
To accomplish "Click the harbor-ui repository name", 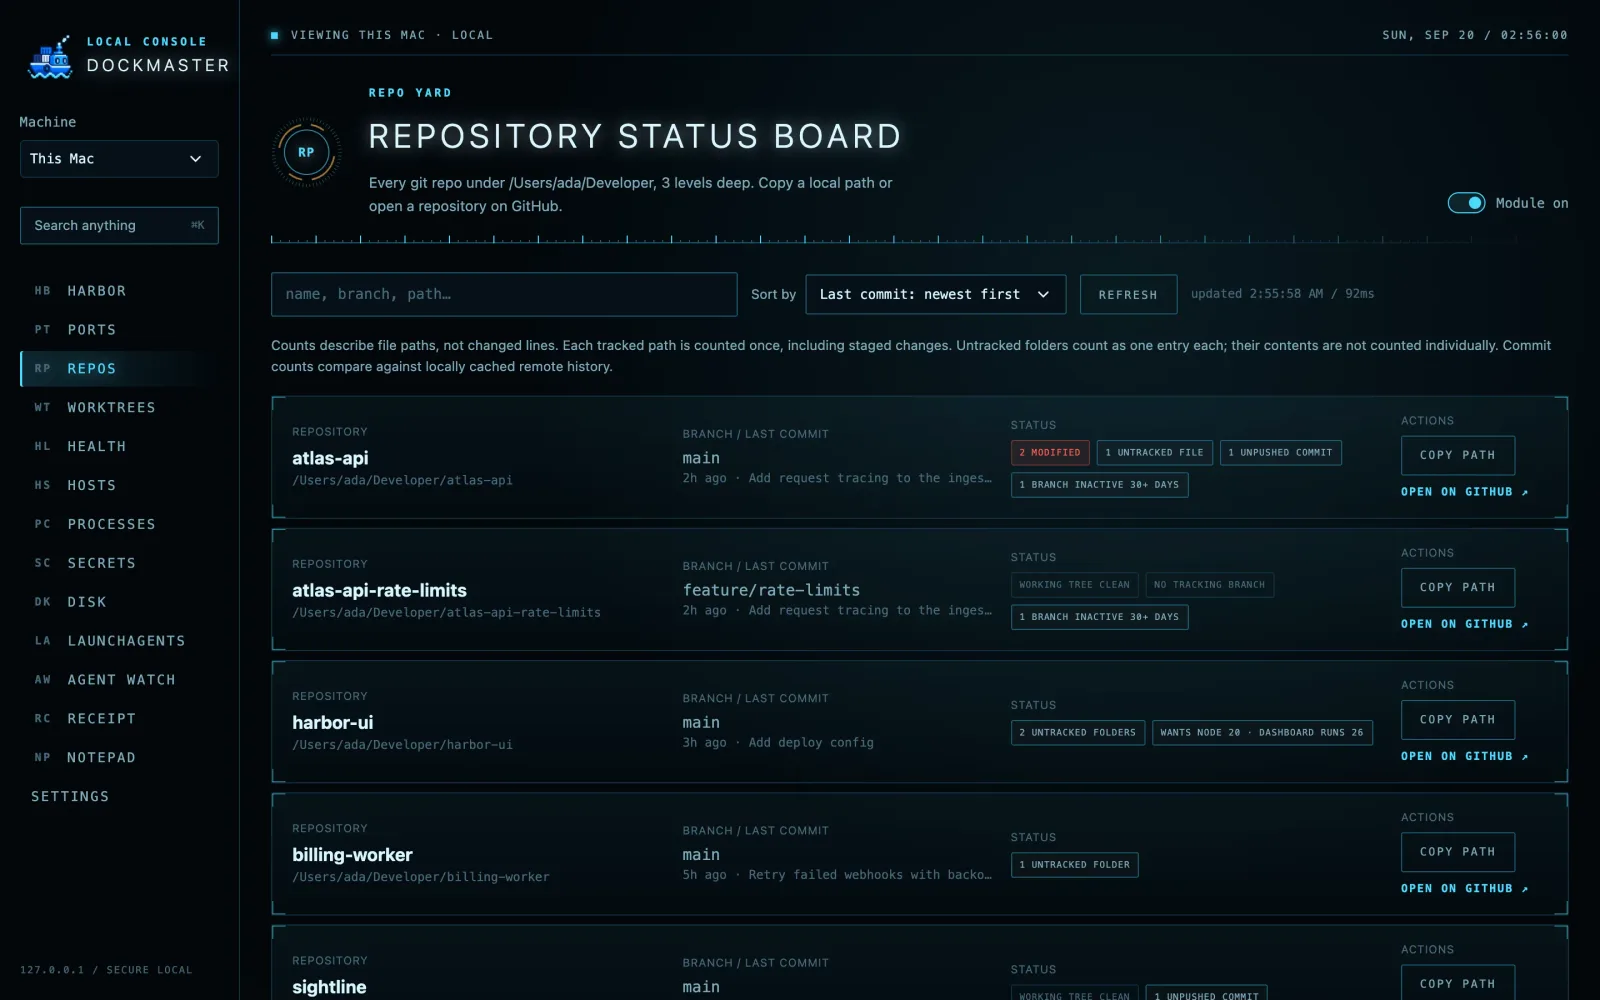I will point(332,722).
